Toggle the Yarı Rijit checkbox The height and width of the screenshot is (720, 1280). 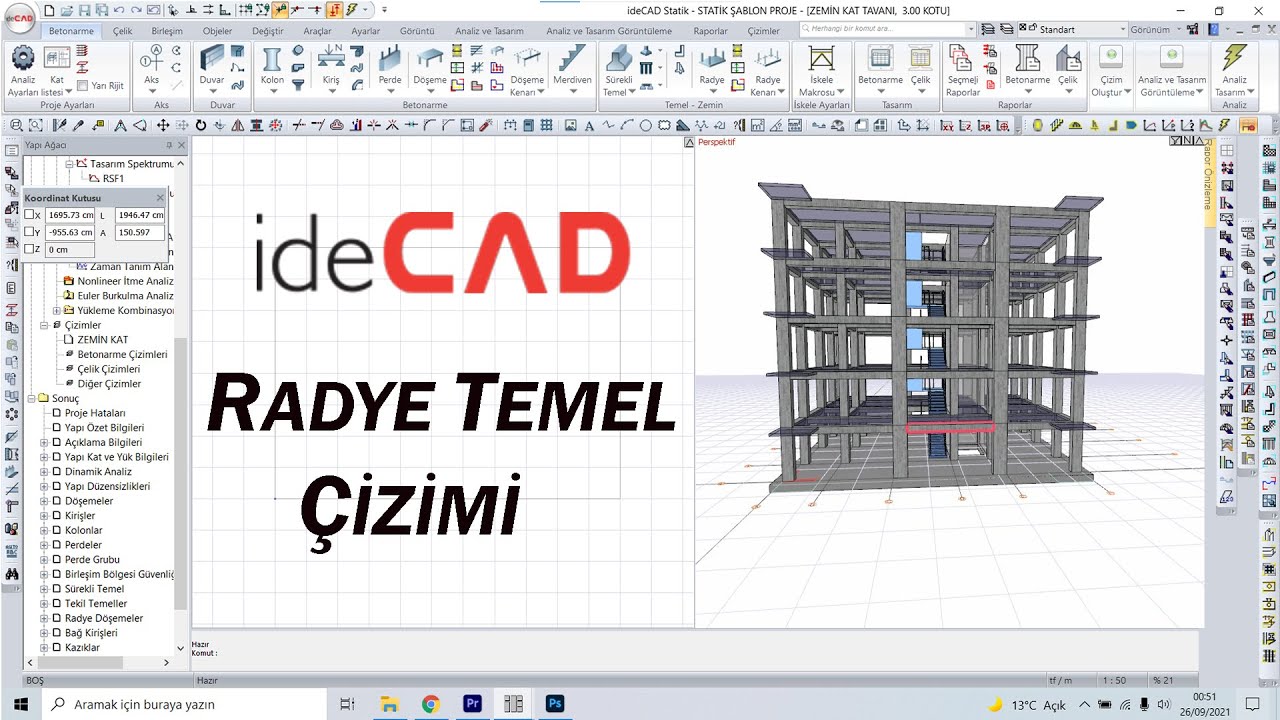[83, 86]
